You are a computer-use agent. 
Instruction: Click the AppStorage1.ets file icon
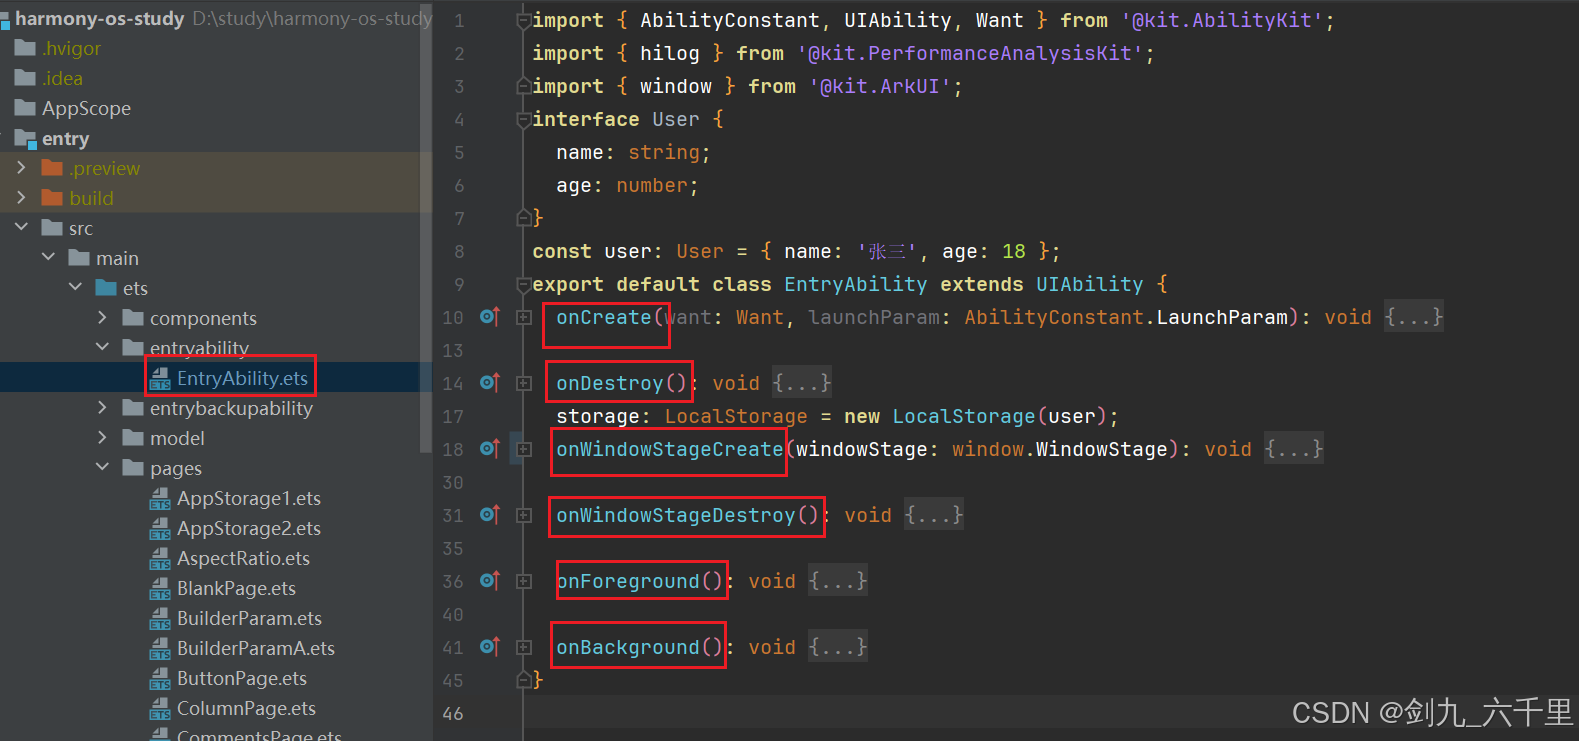(x=160, y=499)
